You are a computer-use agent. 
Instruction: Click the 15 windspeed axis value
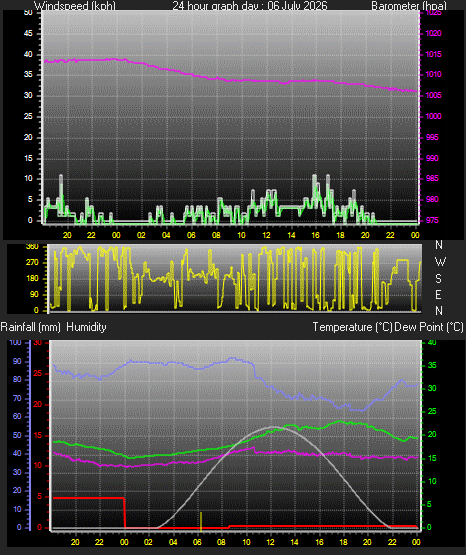28,158
